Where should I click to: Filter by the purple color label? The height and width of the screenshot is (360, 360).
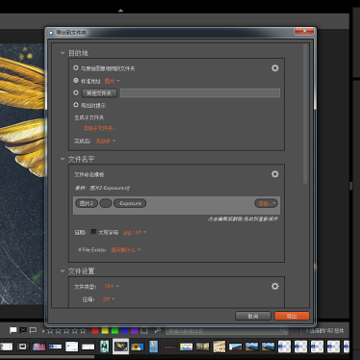134,330
